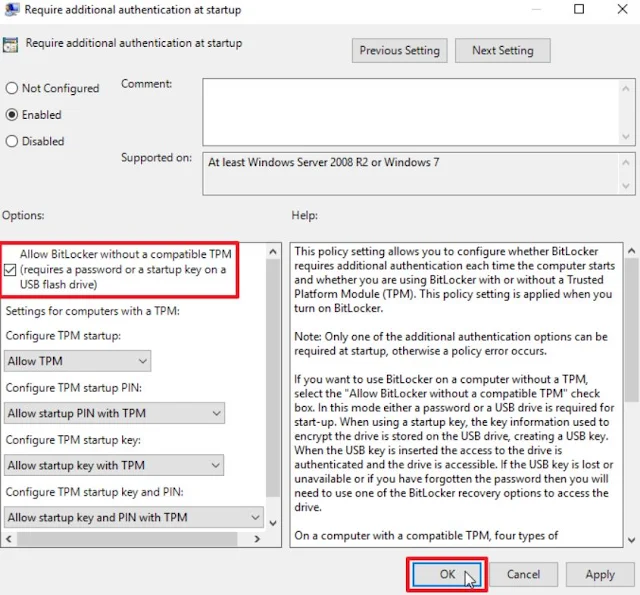Screen dimensions: 640x595
Task: Maximize the dialog window
Action: [579, 9]
